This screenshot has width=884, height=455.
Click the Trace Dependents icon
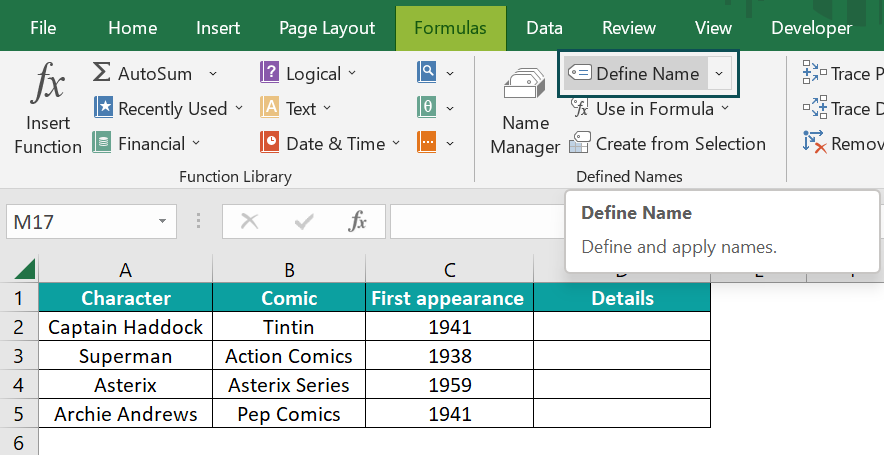point(815,108)
